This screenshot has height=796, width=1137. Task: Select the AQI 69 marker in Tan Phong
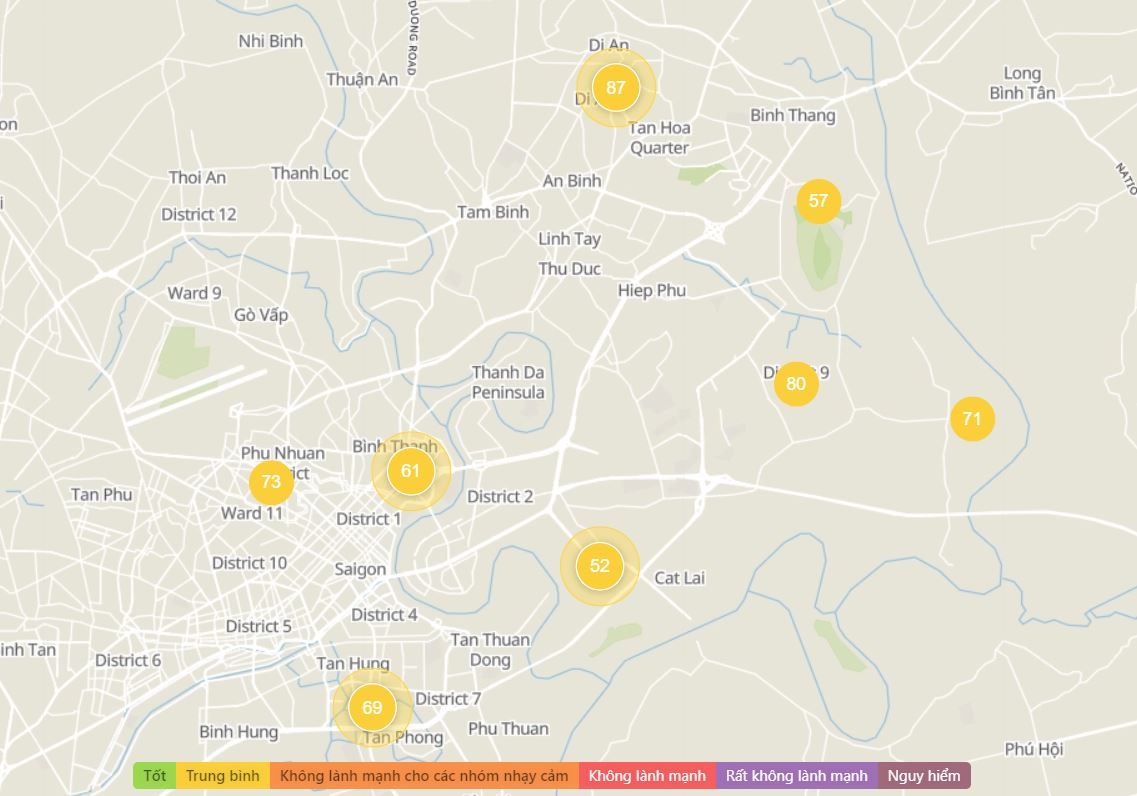(x=372, y=708)
